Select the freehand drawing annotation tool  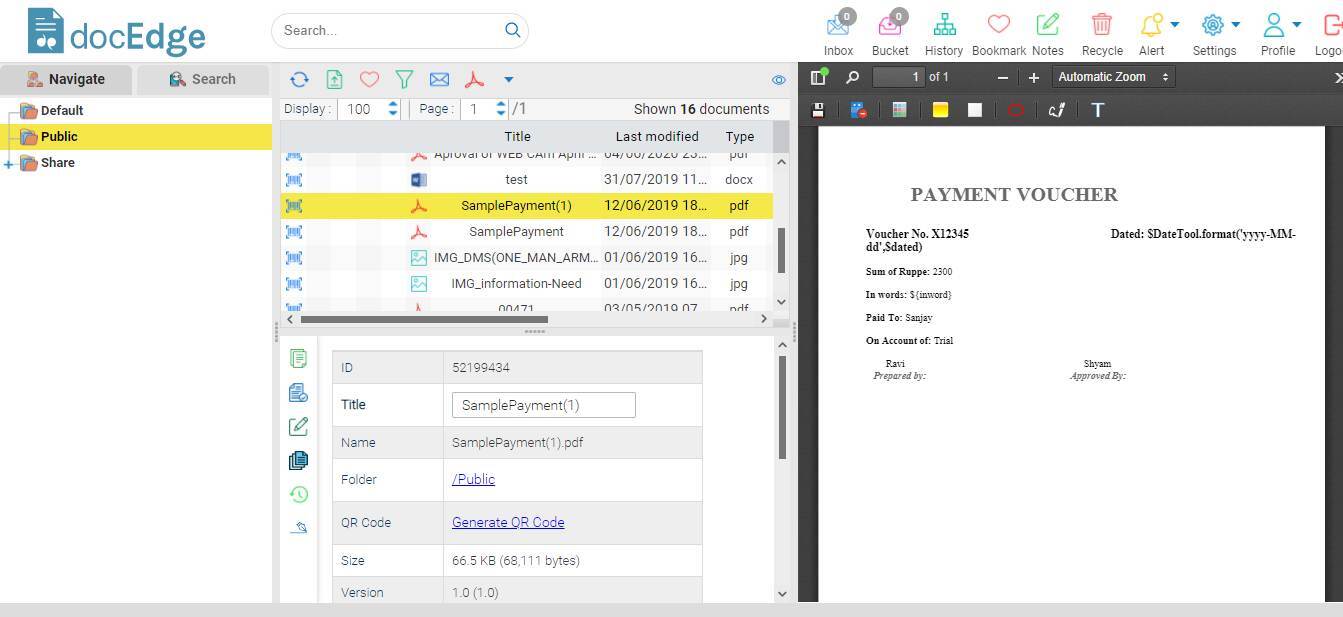[x=1057, y=110]
